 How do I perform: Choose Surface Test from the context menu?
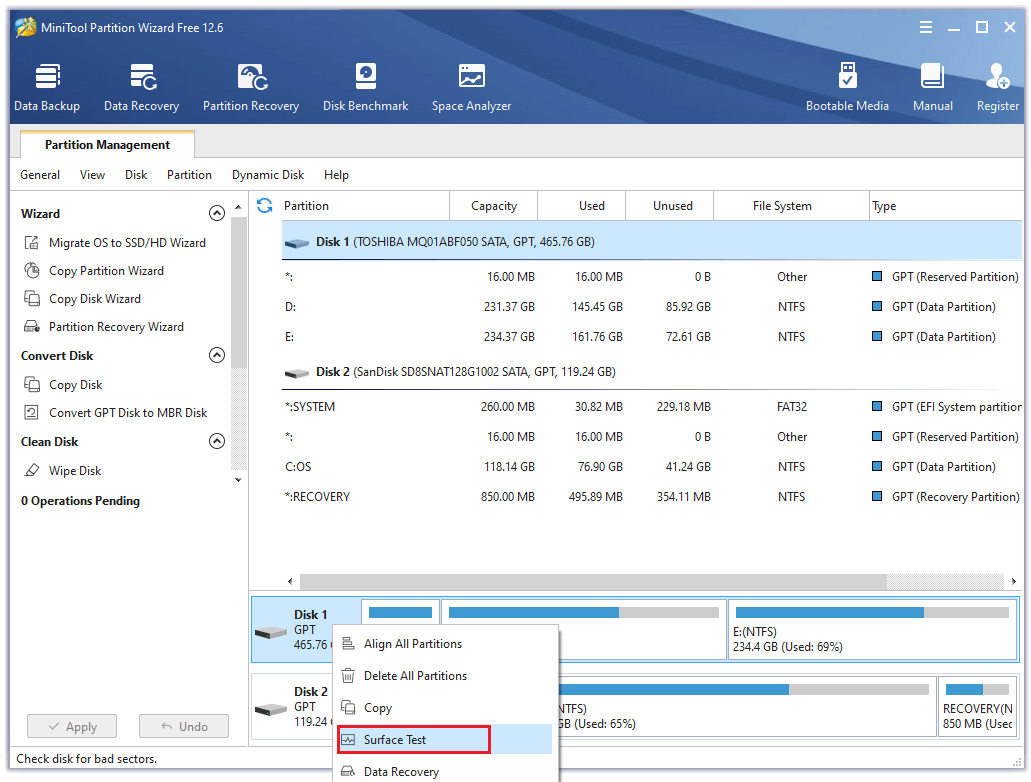point(444,739)
